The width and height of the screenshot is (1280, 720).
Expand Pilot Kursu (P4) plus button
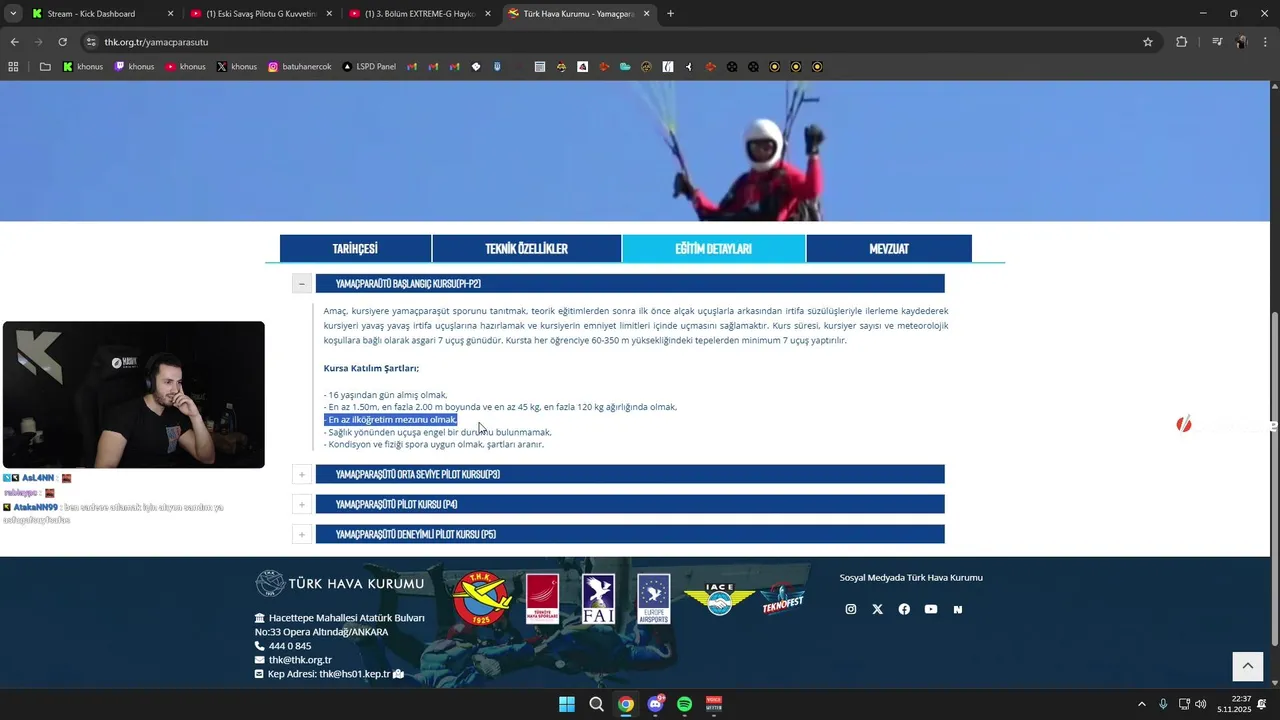(x=302, y=504)
